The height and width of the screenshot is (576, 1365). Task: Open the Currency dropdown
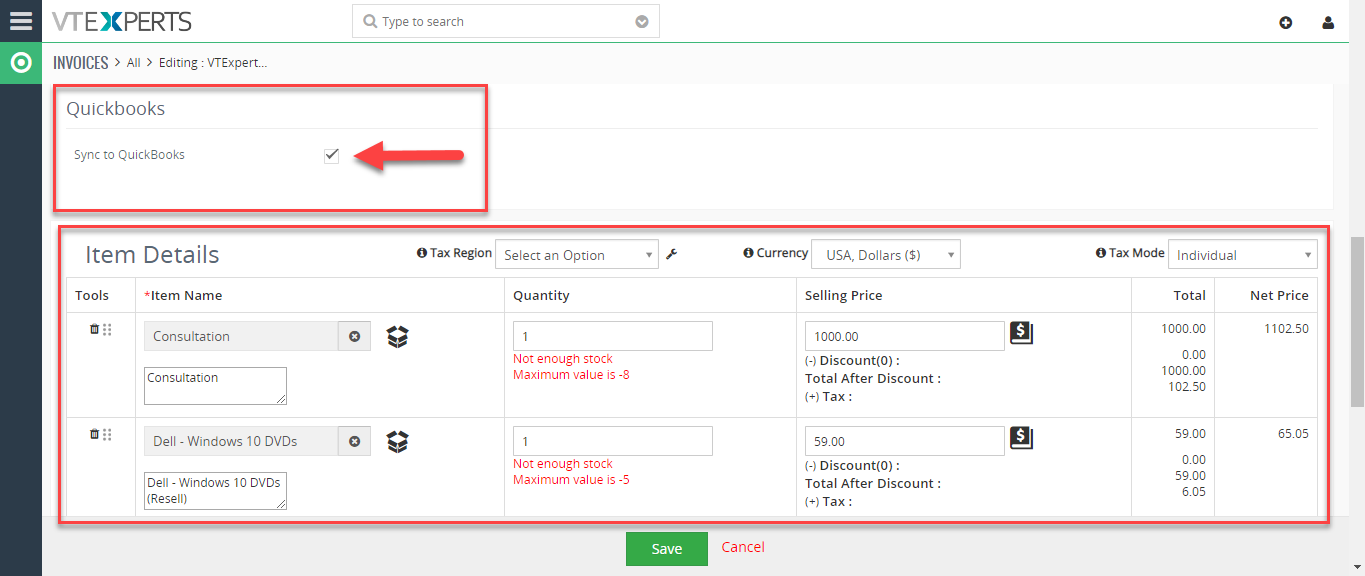(886, 255)
